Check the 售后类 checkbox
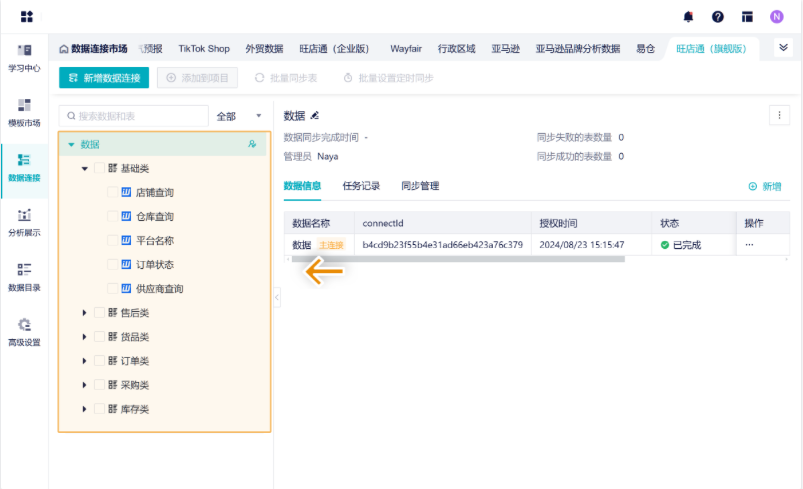 click(99, 312)
